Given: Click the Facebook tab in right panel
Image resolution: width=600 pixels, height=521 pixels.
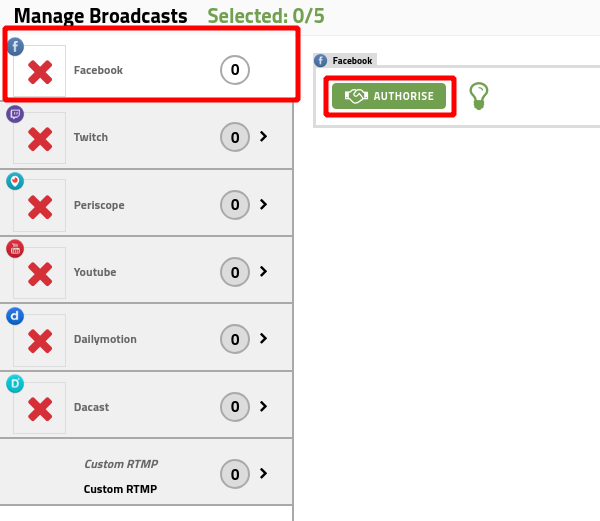Looking at the screenshot, I should click(x=345, y=60).
